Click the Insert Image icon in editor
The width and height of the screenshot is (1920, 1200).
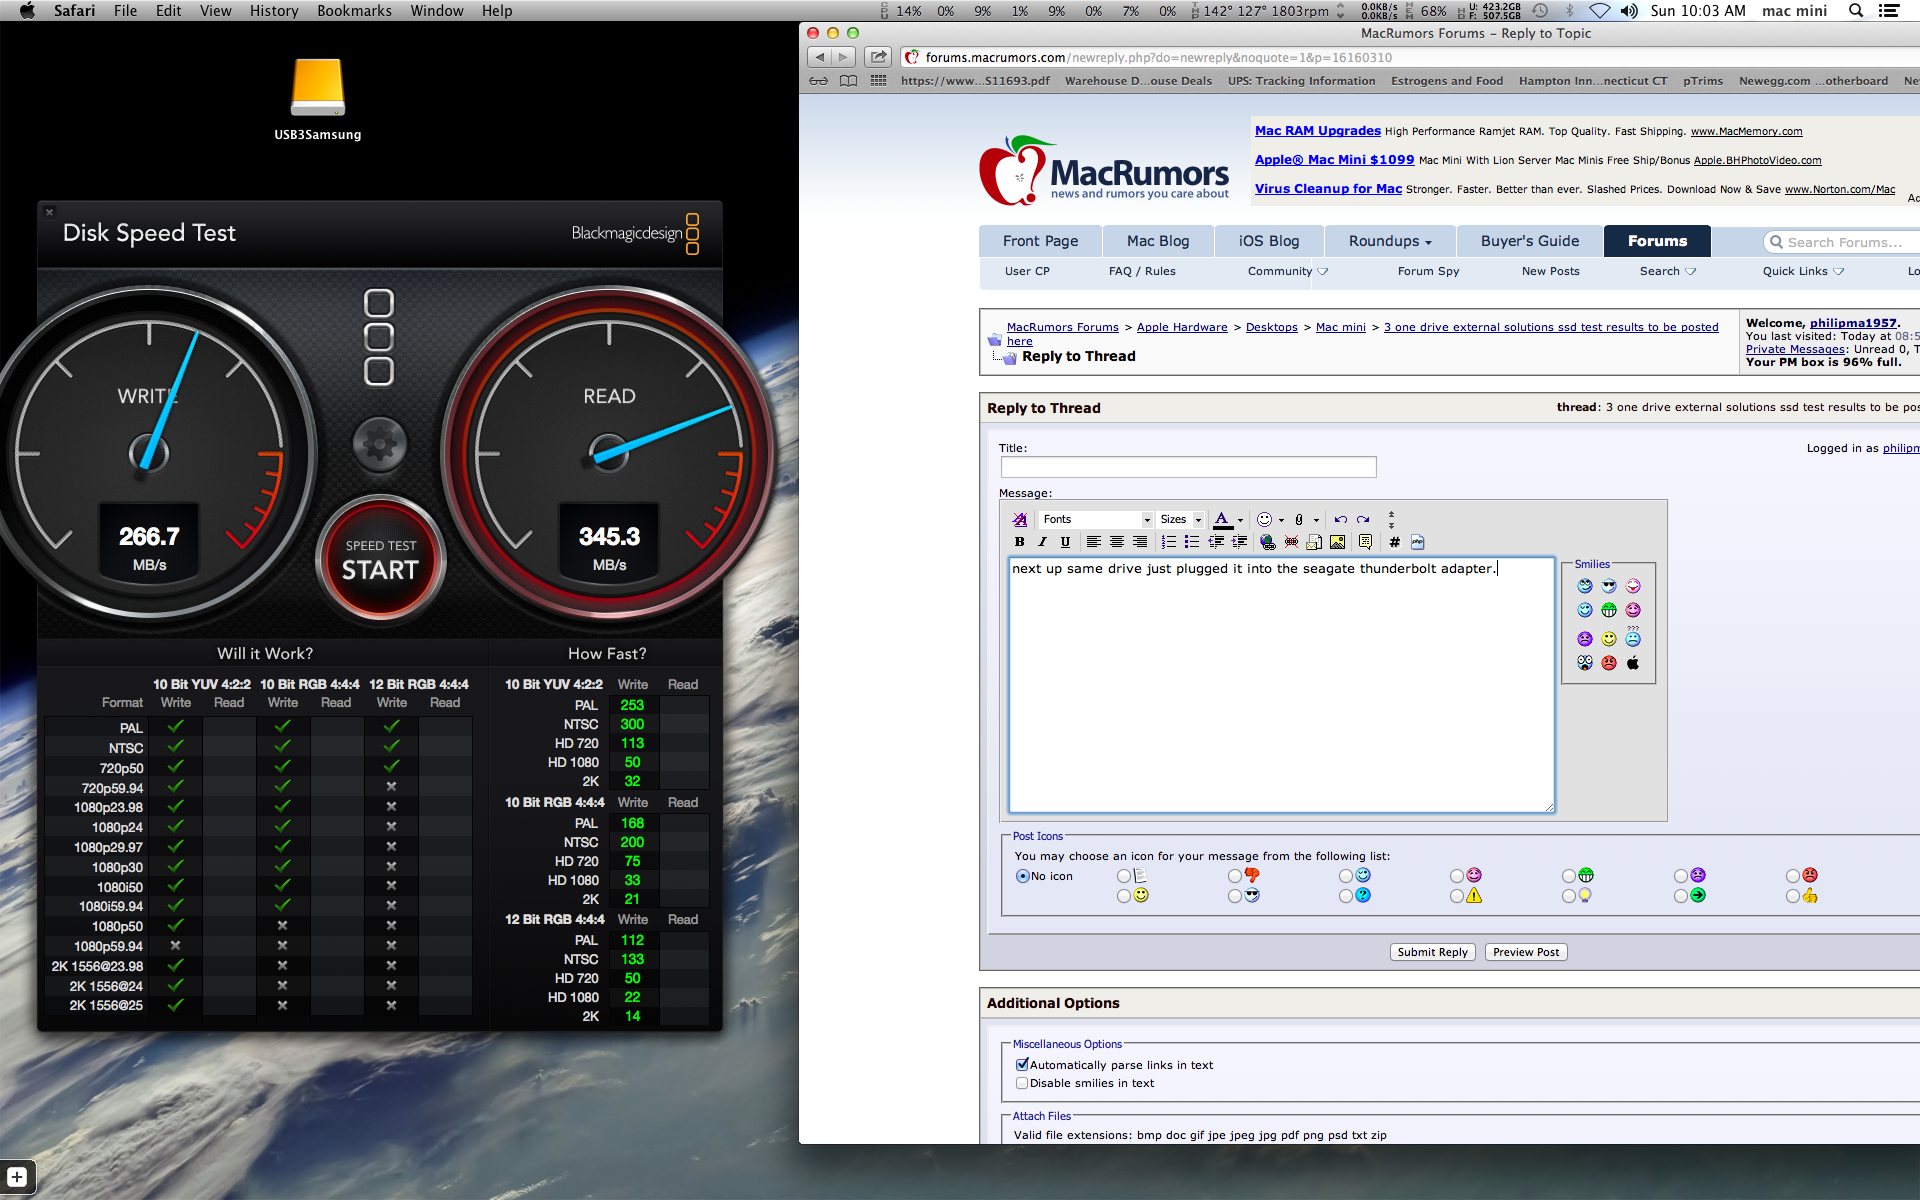point(1337,542)
